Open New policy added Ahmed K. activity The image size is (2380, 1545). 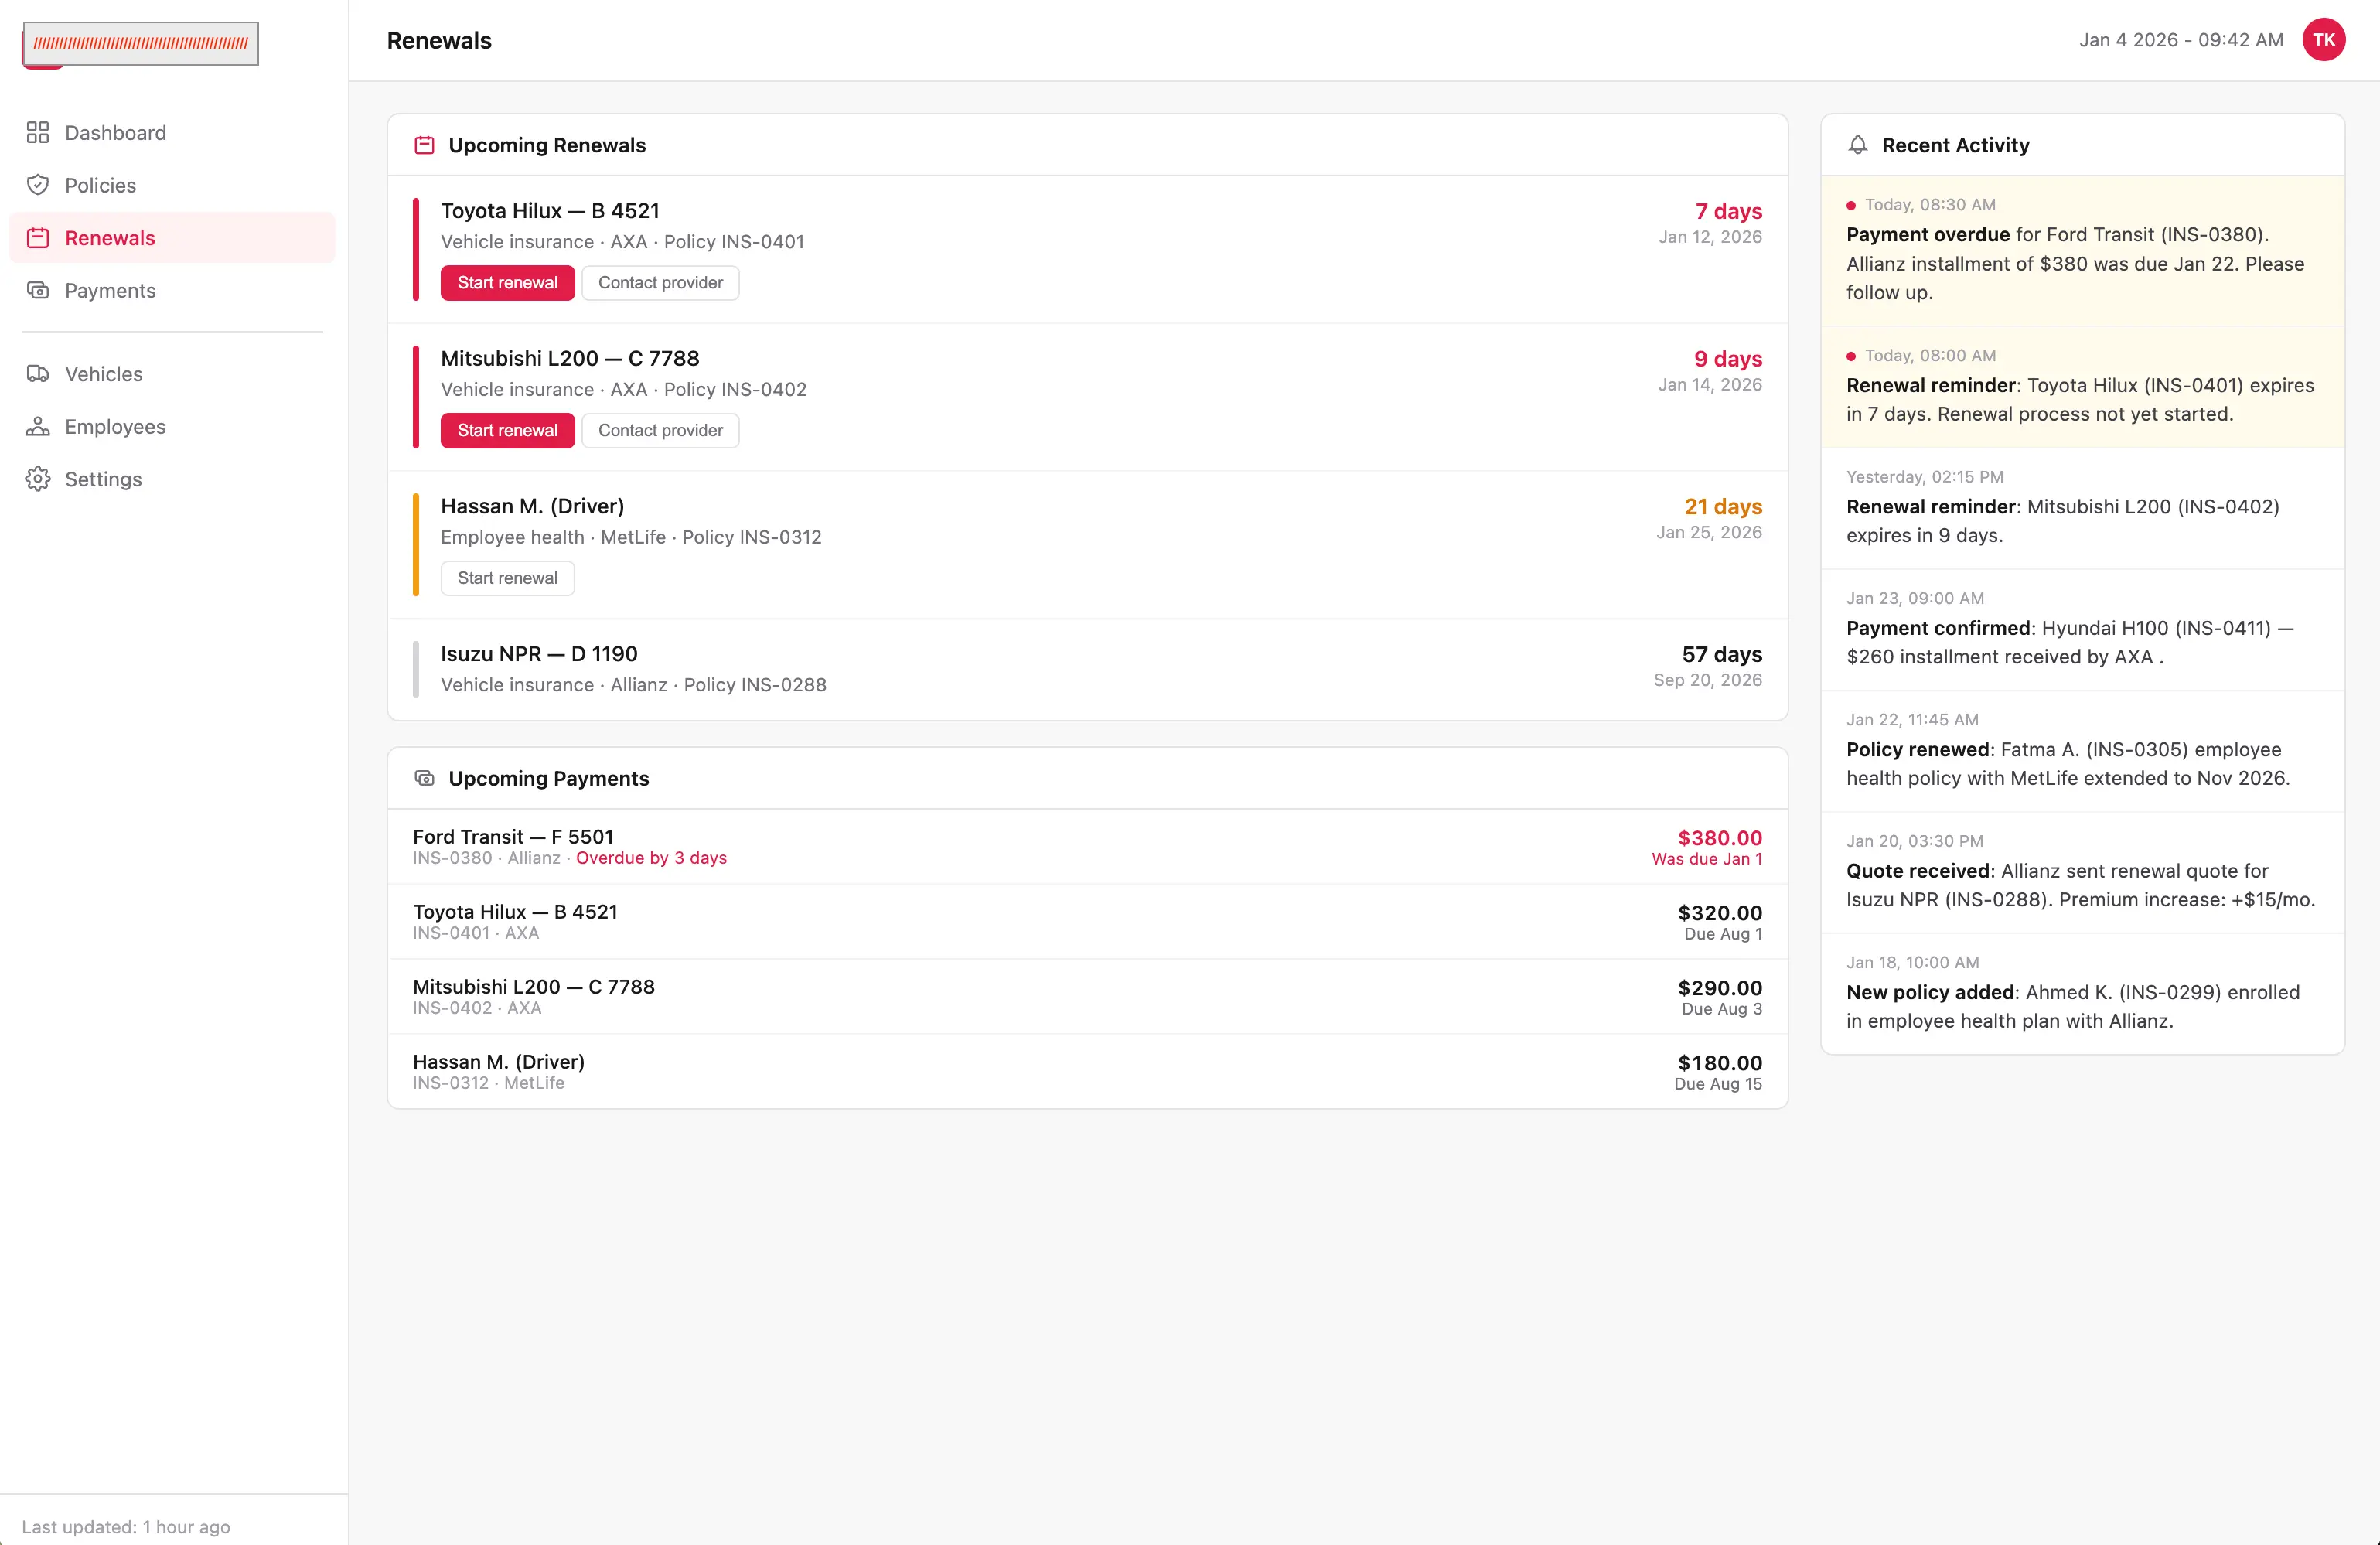[x=2083, y=994]
